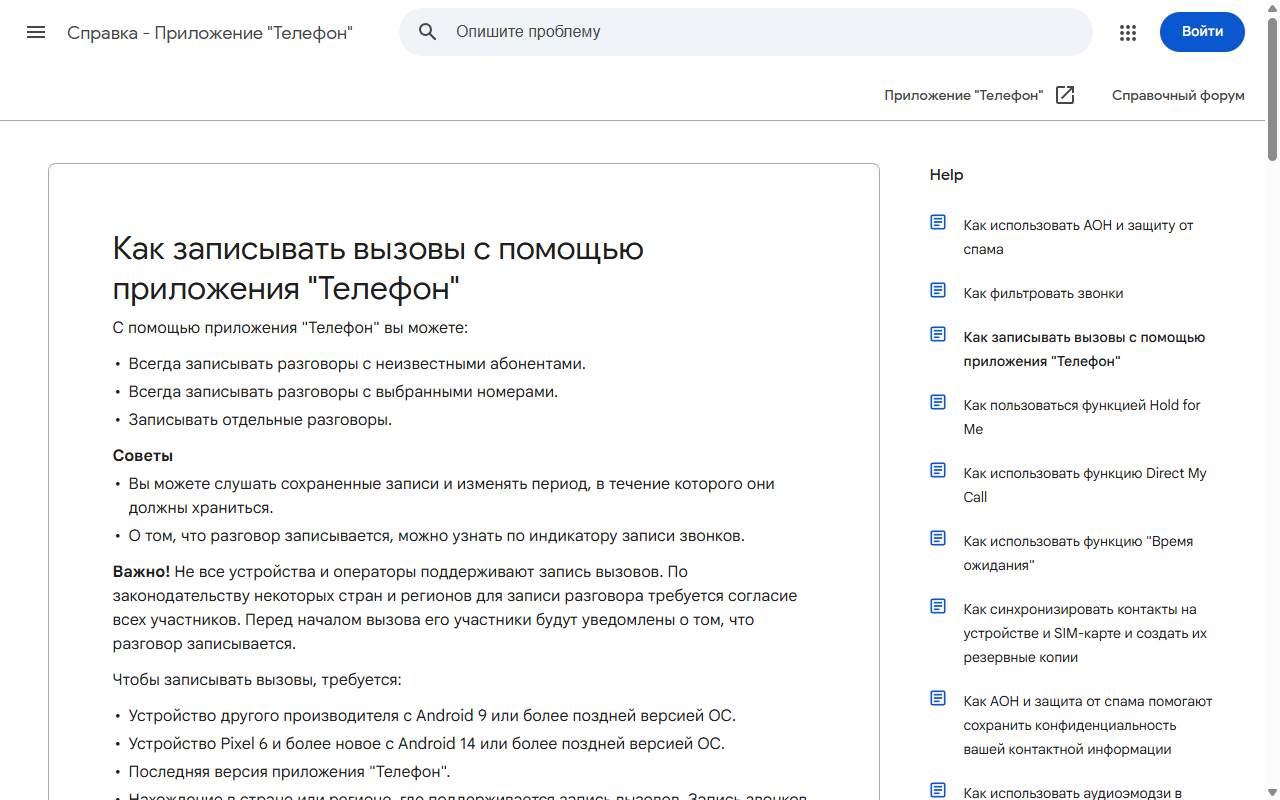Click the article icon for Как фильтровать звонки
Image resolution: width=1280 pixels, height=800 pixels.
(938, 290)
